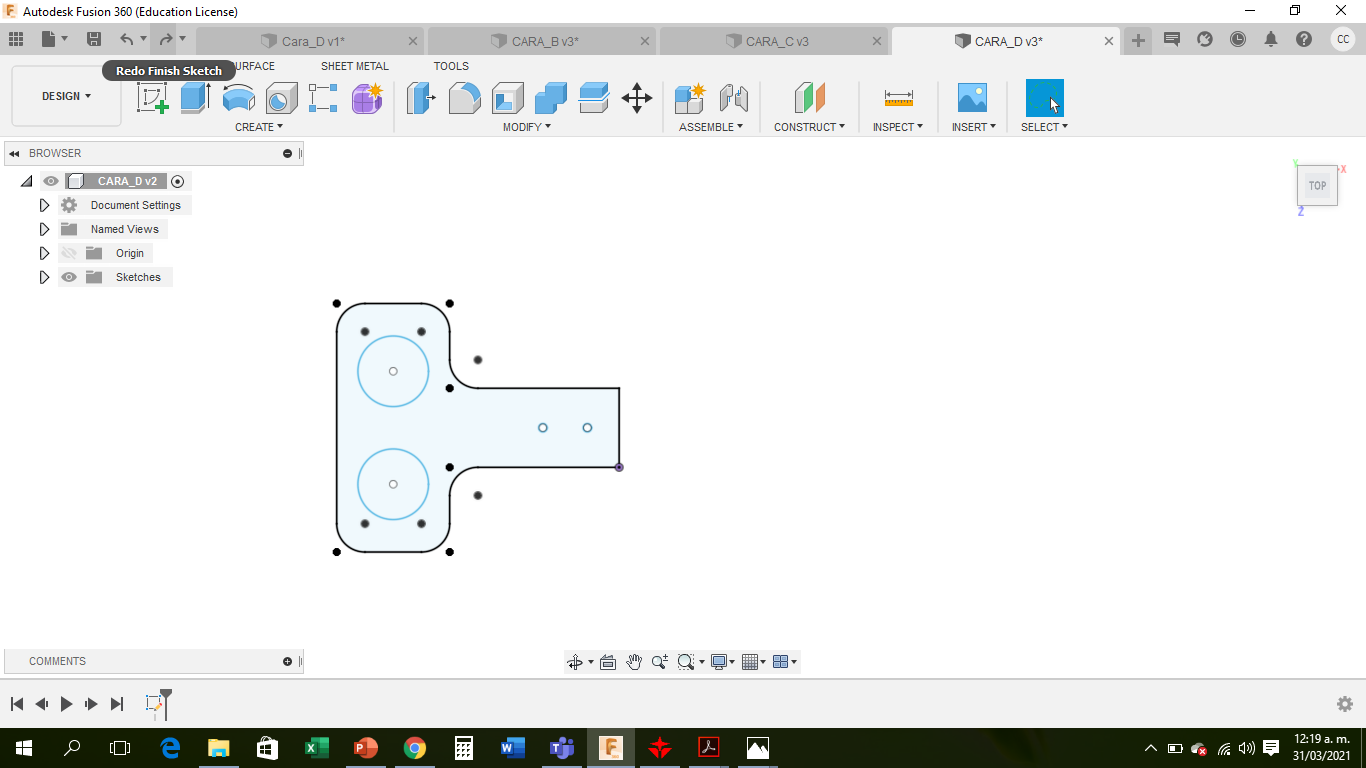Select the Create Form tool
Image resolution: width=1366 pixels, height=768 pixels.
tap(367, 98)
